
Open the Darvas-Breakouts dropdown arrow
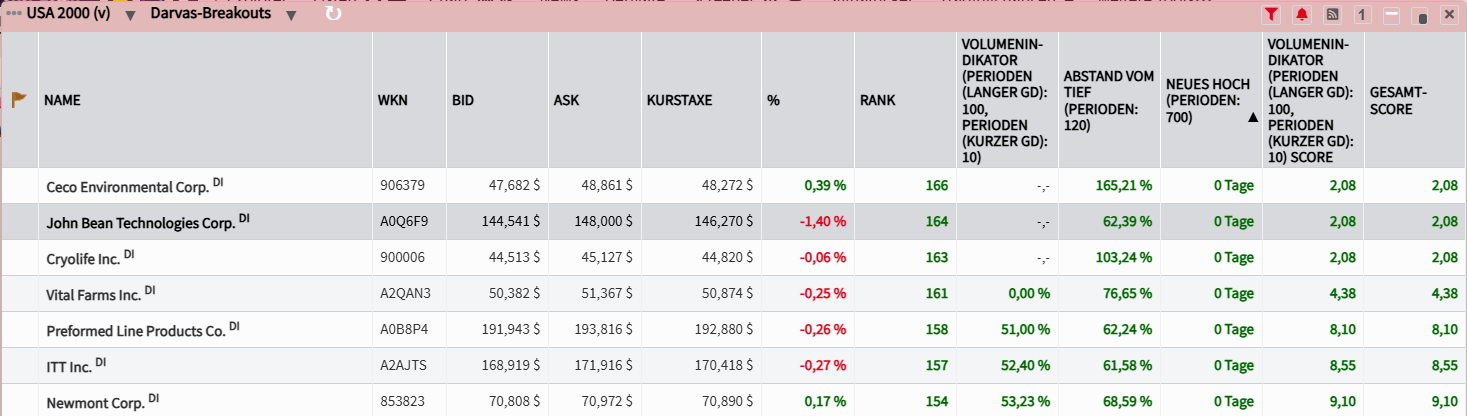tap(291, 16)
